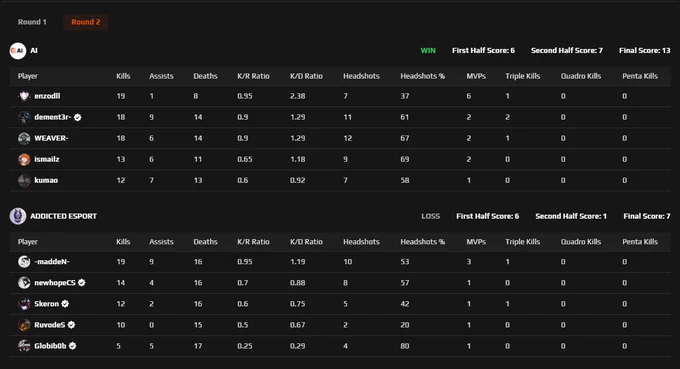Screen dimensions: 680x369
Task: Open newhopeCS player profile link
Action: coord(55,283)
